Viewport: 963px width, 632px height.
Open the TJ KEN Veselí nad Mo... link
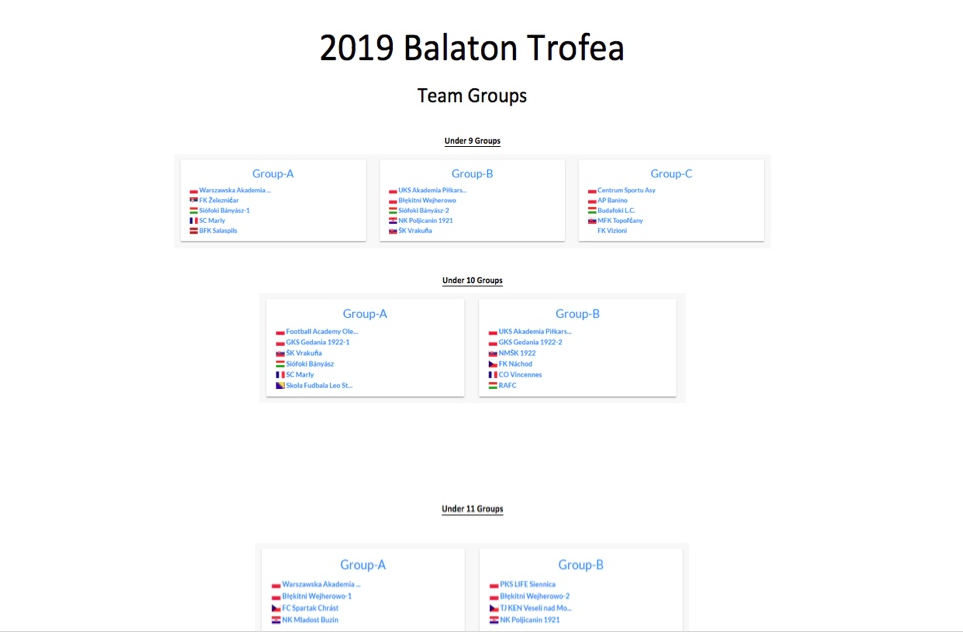tap(536, 608)
